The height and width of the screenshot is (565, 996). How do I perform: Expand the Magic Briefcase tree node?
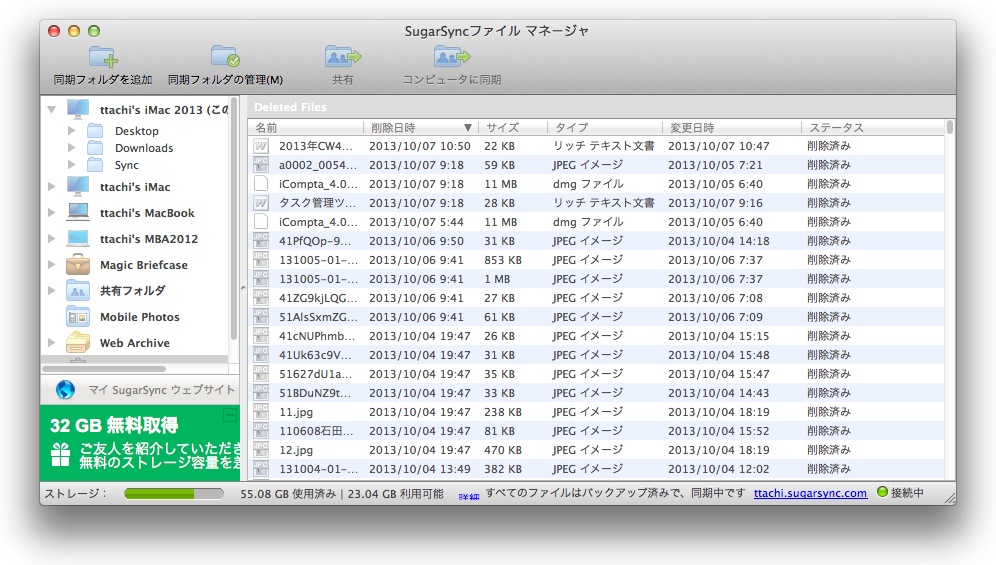click(x=51, y=264)
